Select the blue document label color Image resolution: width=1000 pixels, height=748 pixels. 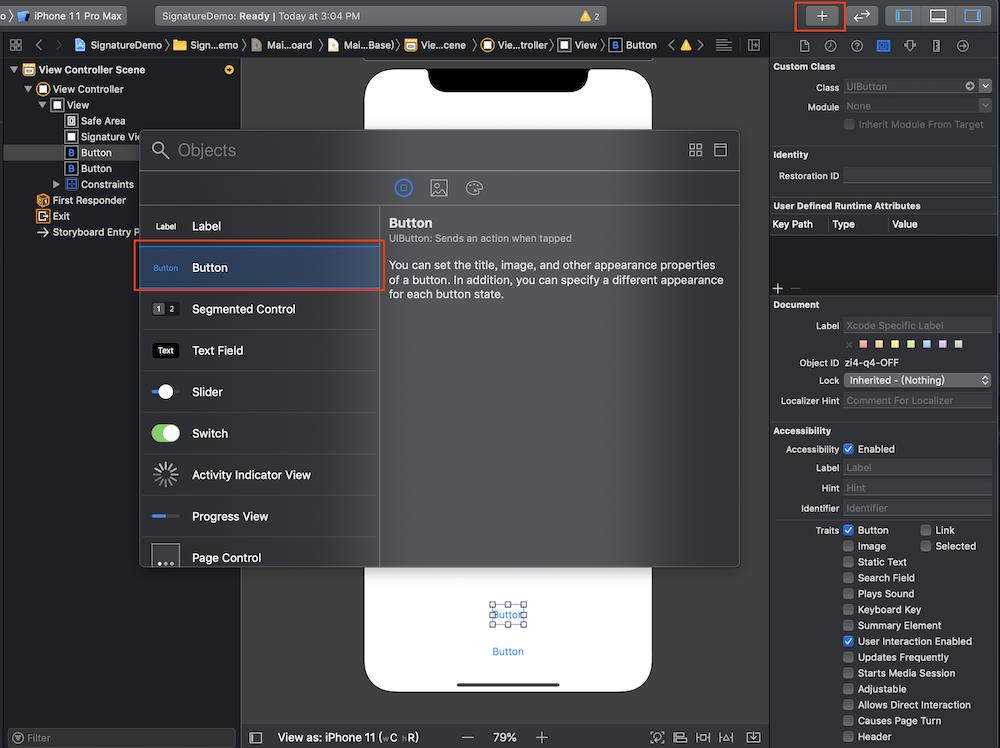click(927, 344)
